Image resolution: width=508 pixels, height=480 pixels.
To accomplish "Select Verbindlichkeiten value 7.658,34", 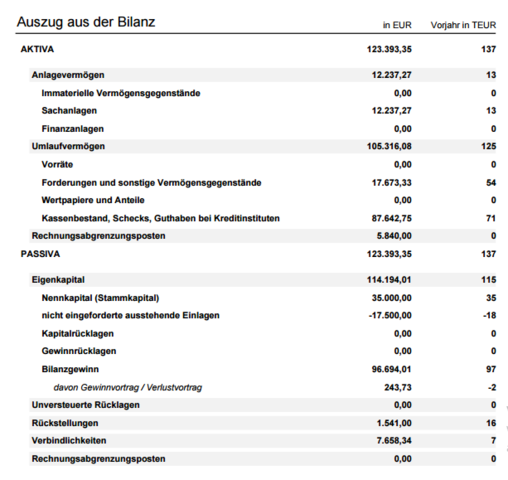I will point(394,441).
